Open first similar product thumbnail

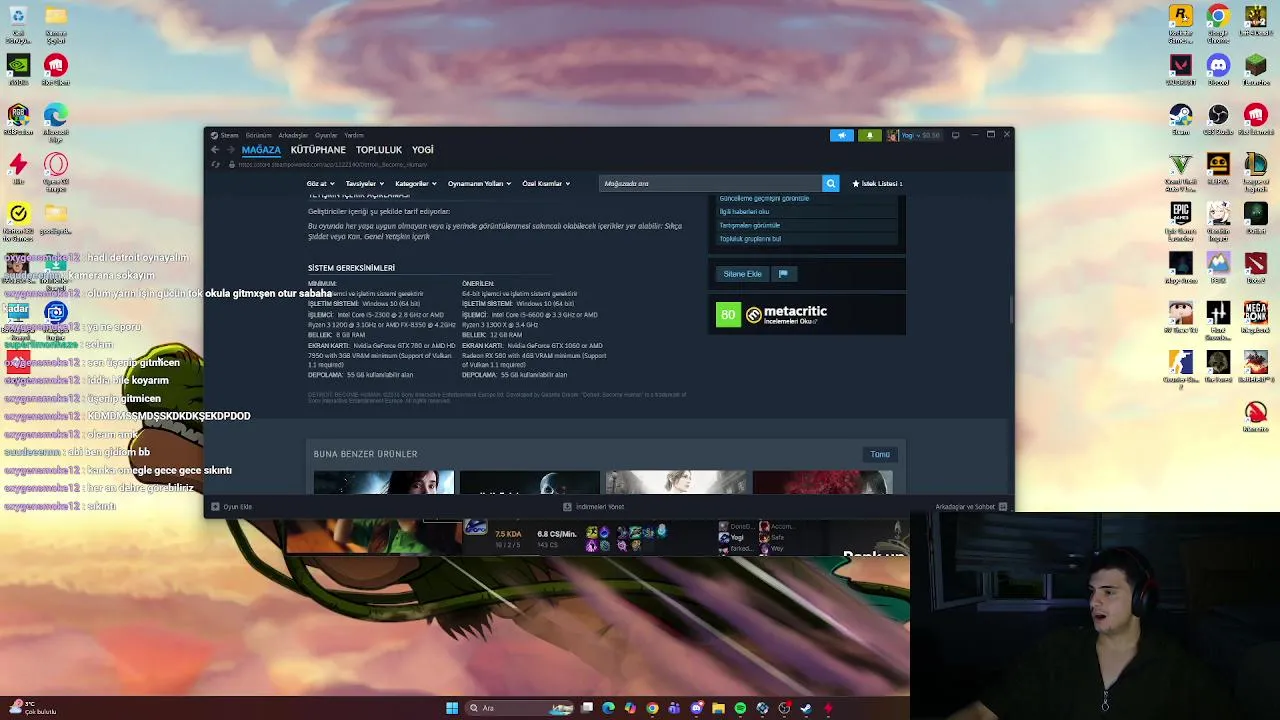(x=384, y=482)
